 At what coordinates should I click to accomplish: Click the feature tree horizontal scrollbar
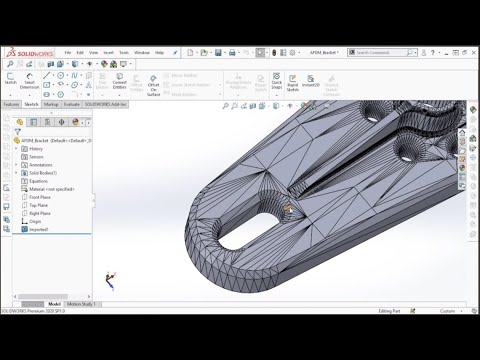pos(43,296)
